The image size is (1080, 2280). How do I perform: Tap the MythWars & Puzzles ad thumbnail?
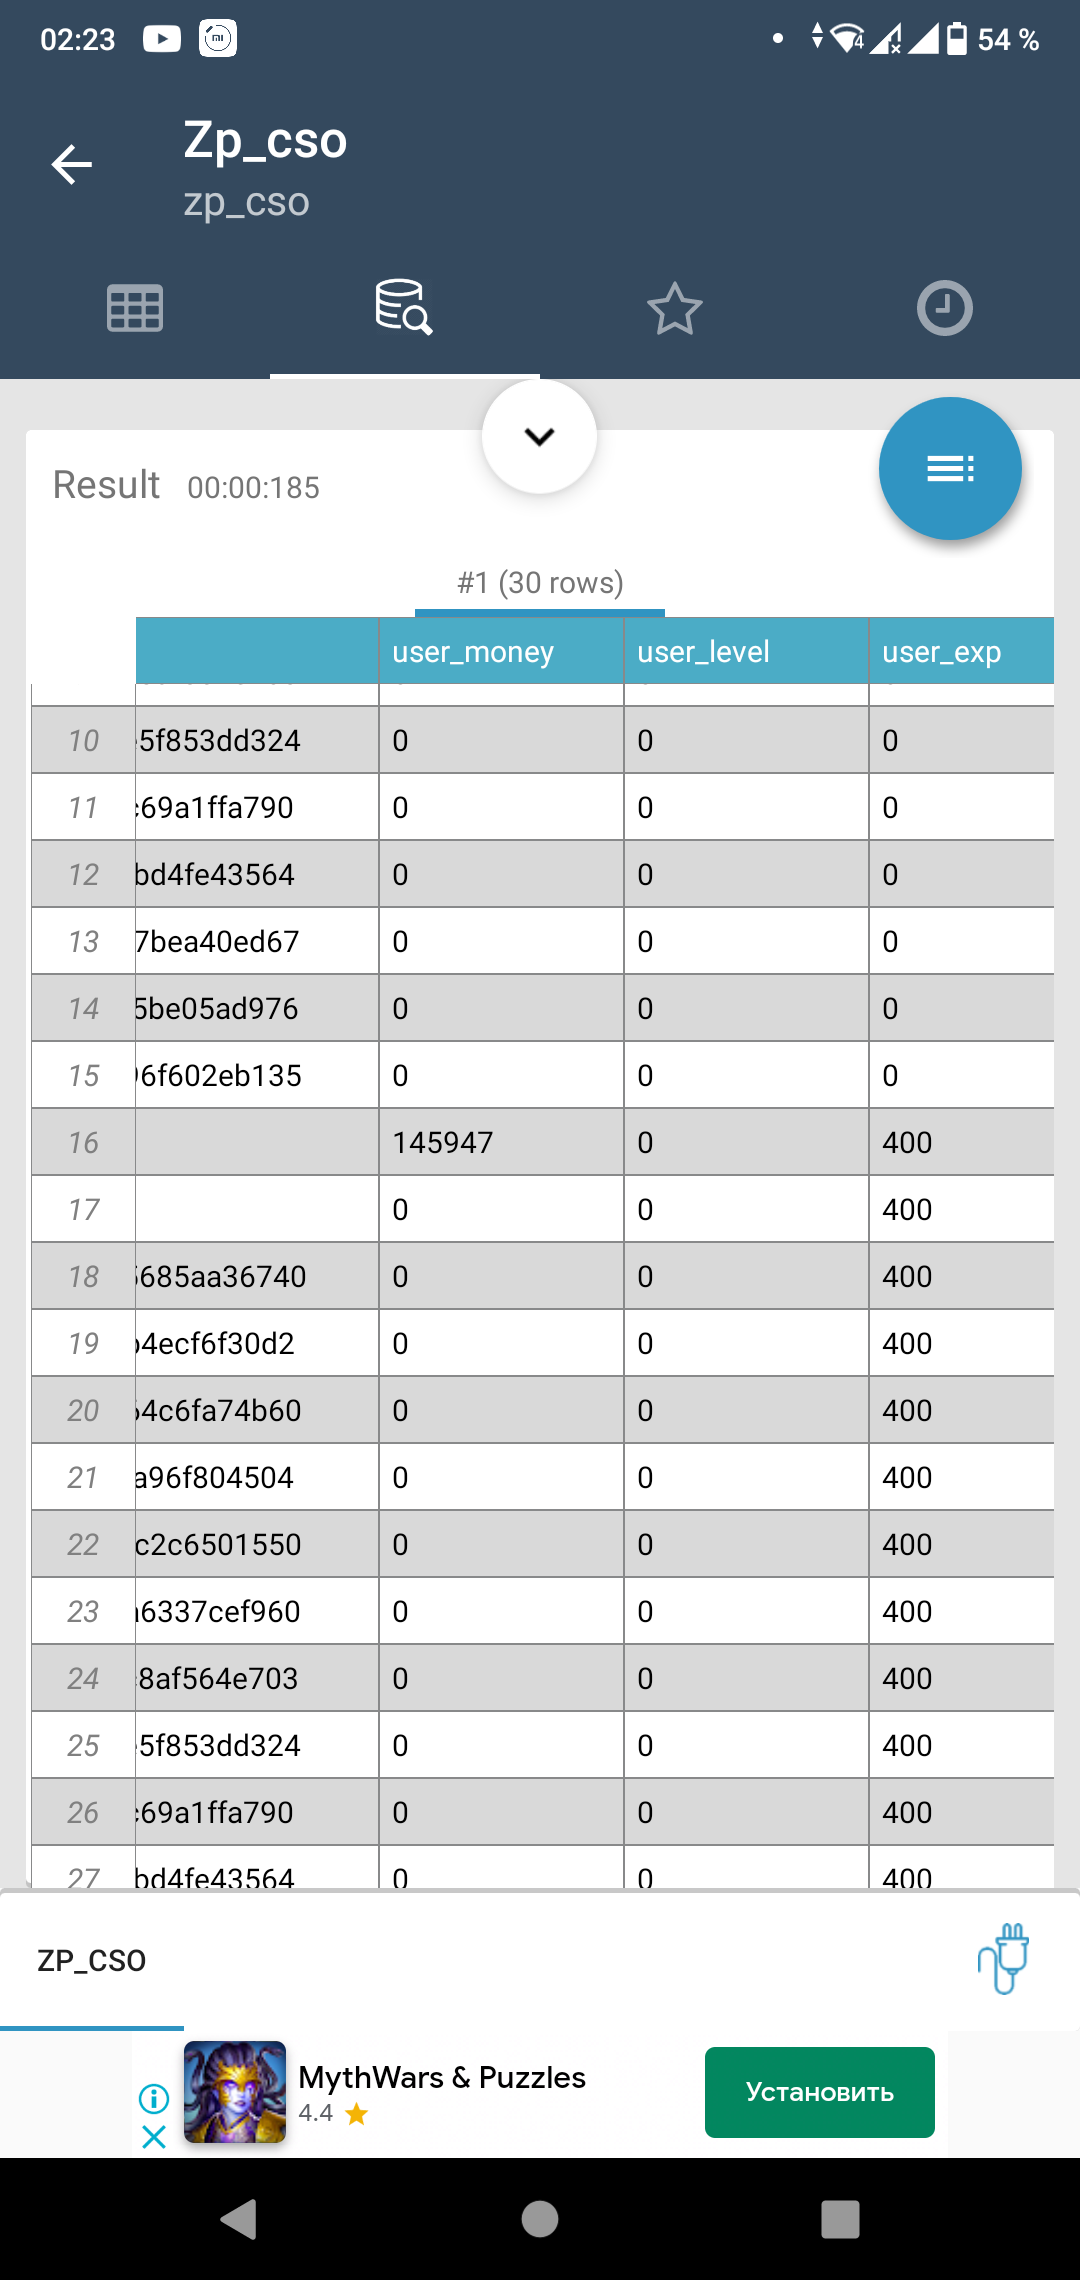235,2092
